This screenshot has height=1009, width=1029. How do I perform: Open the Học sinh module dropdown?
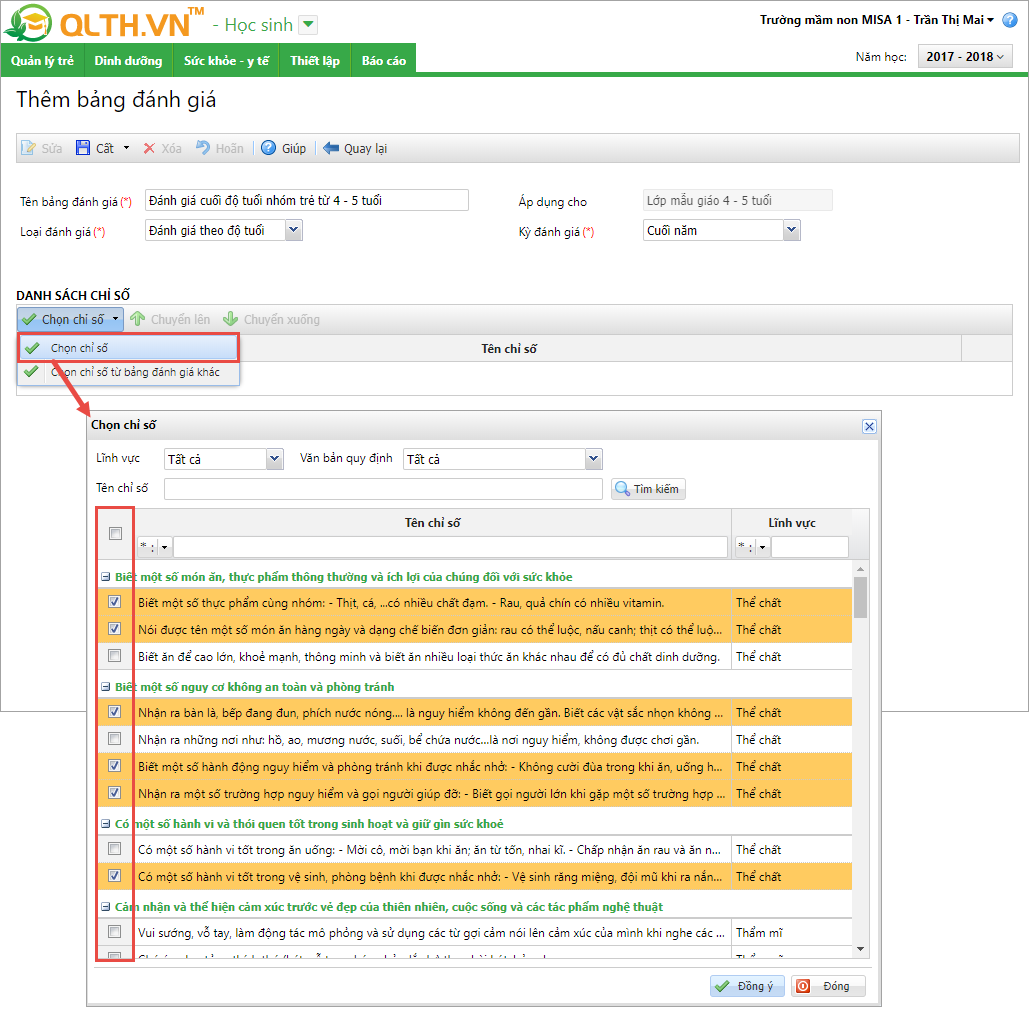pyautogui.click(x=308, y=25)
